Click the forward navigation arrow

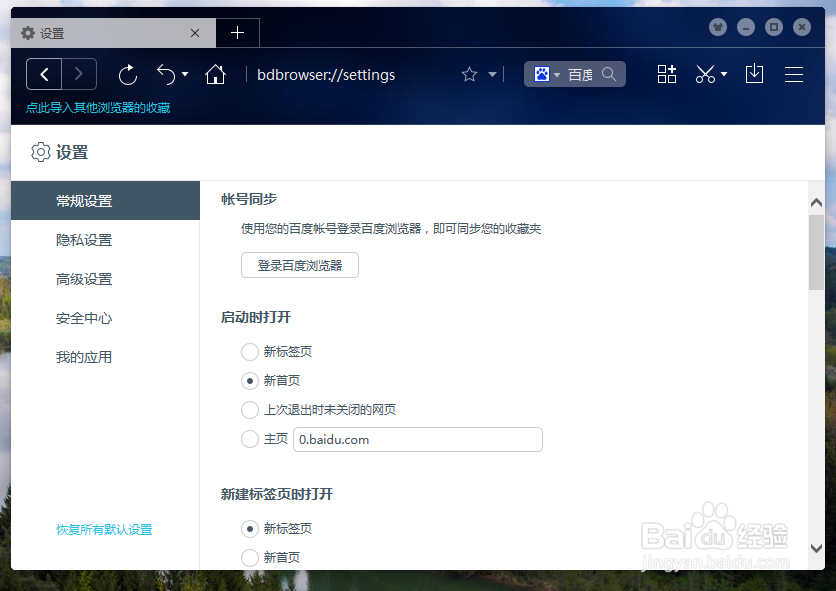pyautogui.click(x=79, y=74)
